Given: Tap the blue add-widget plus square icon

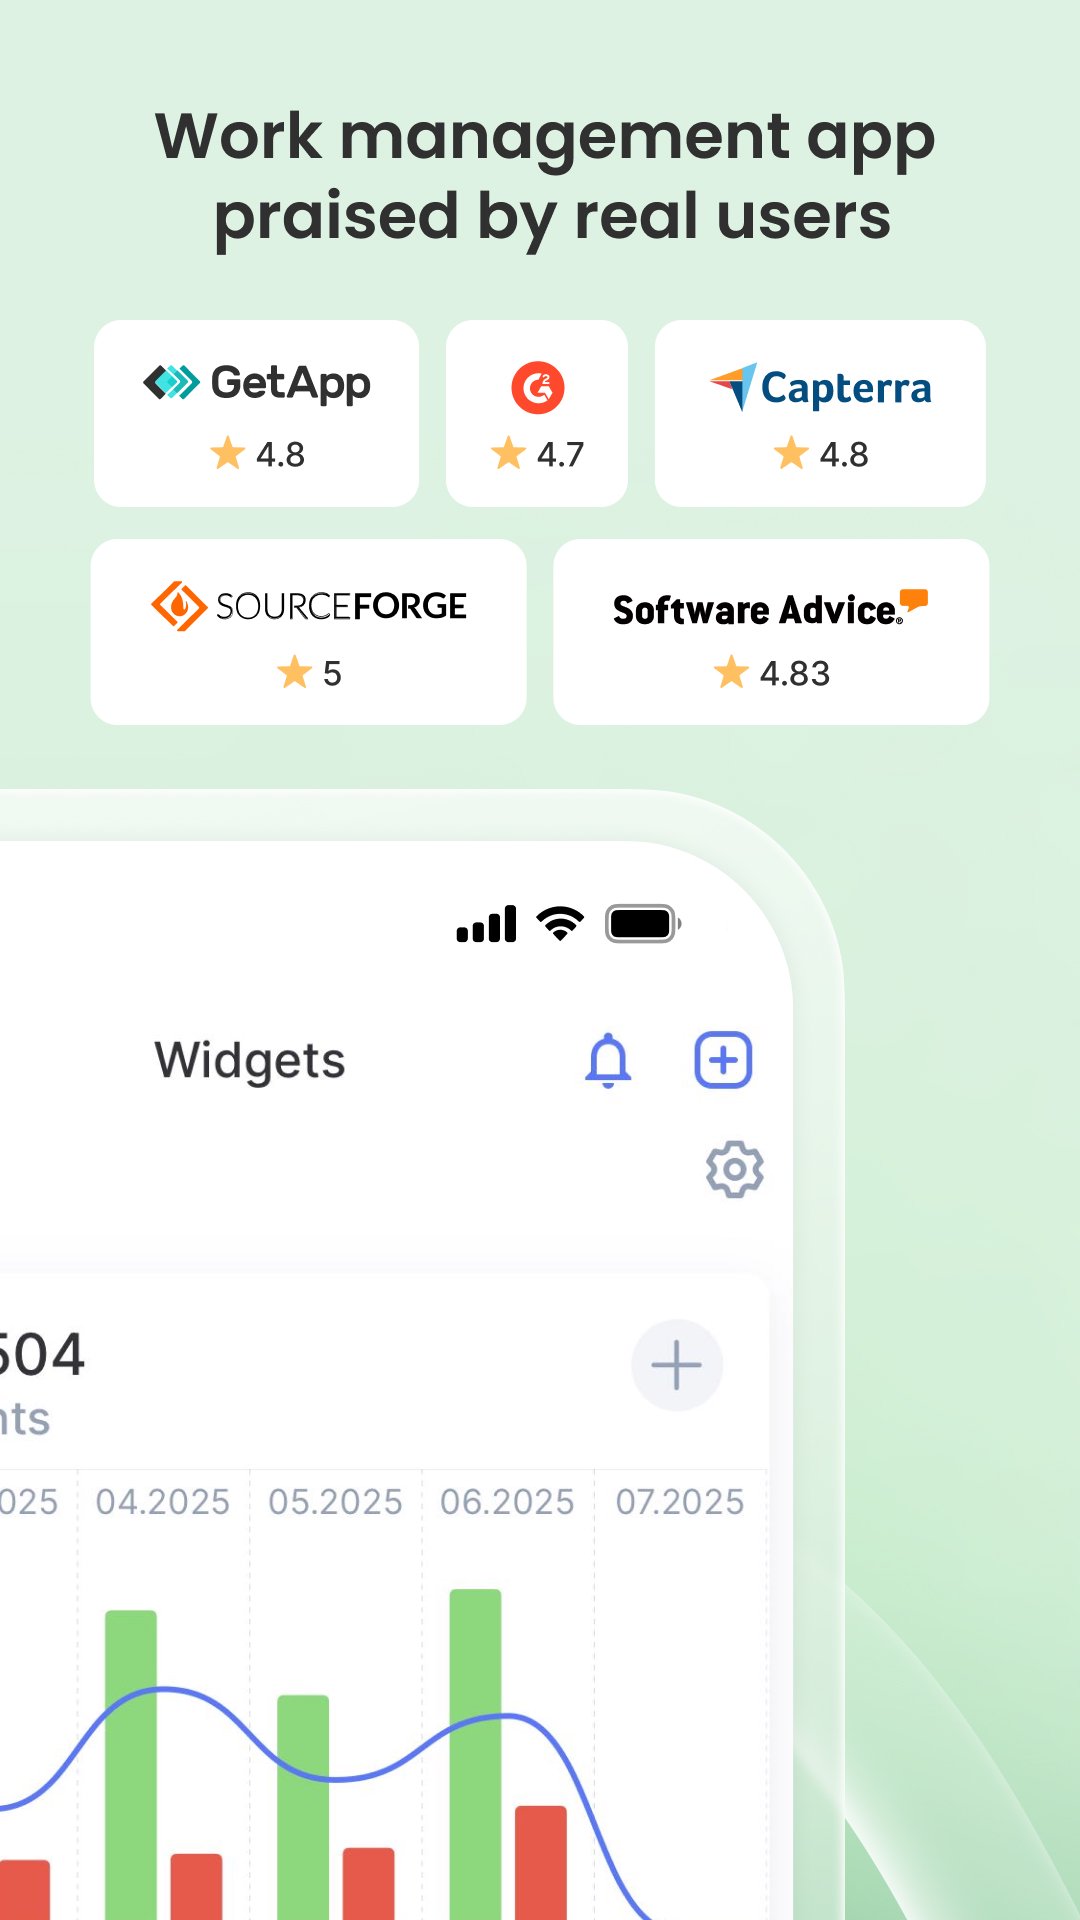Looking at the screenshot, I should [x=723, y=1060].
